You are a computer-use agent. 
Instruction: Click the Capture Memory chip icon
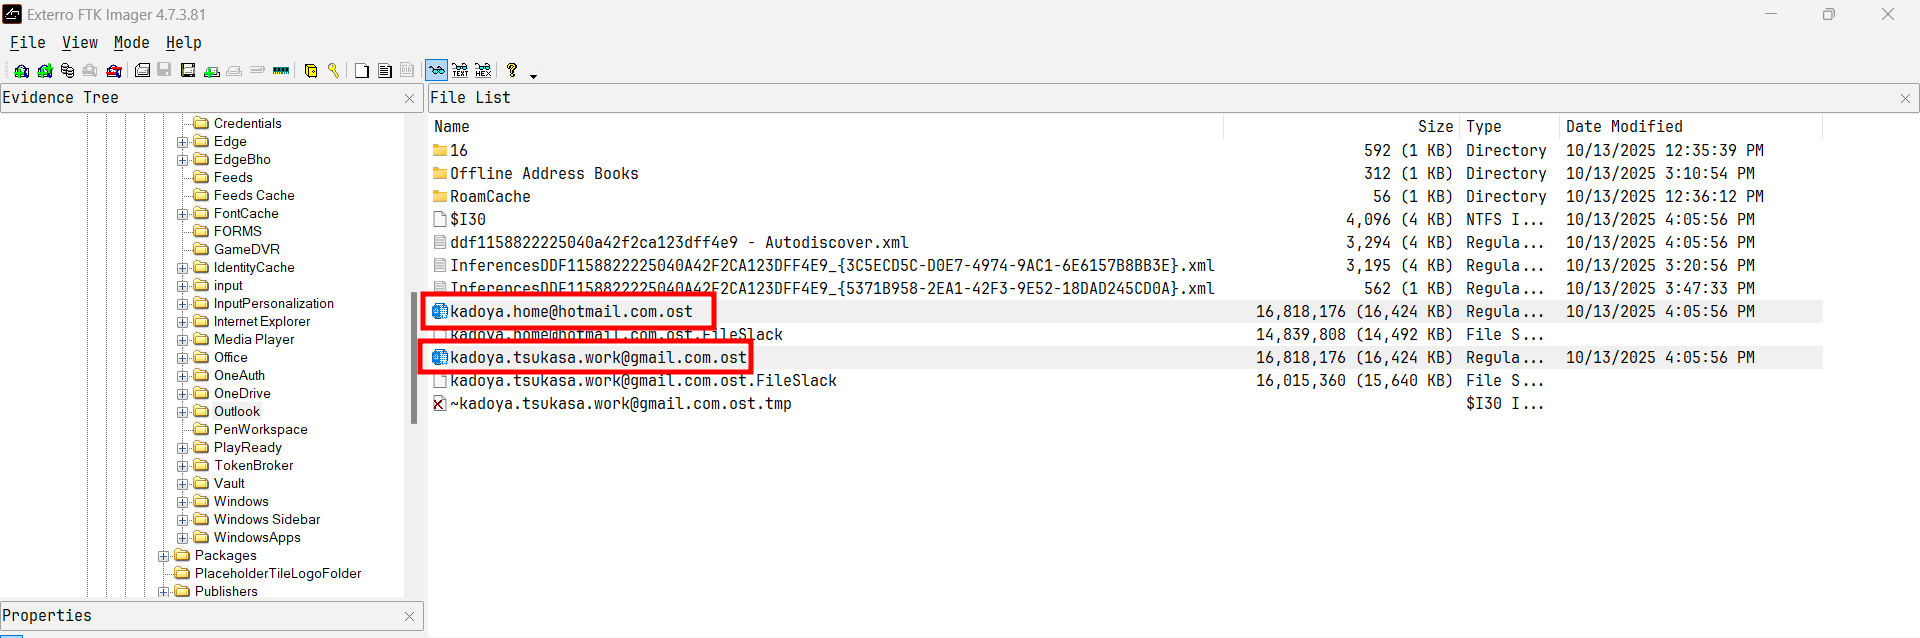pyautogui.click(x=281, y=71)
